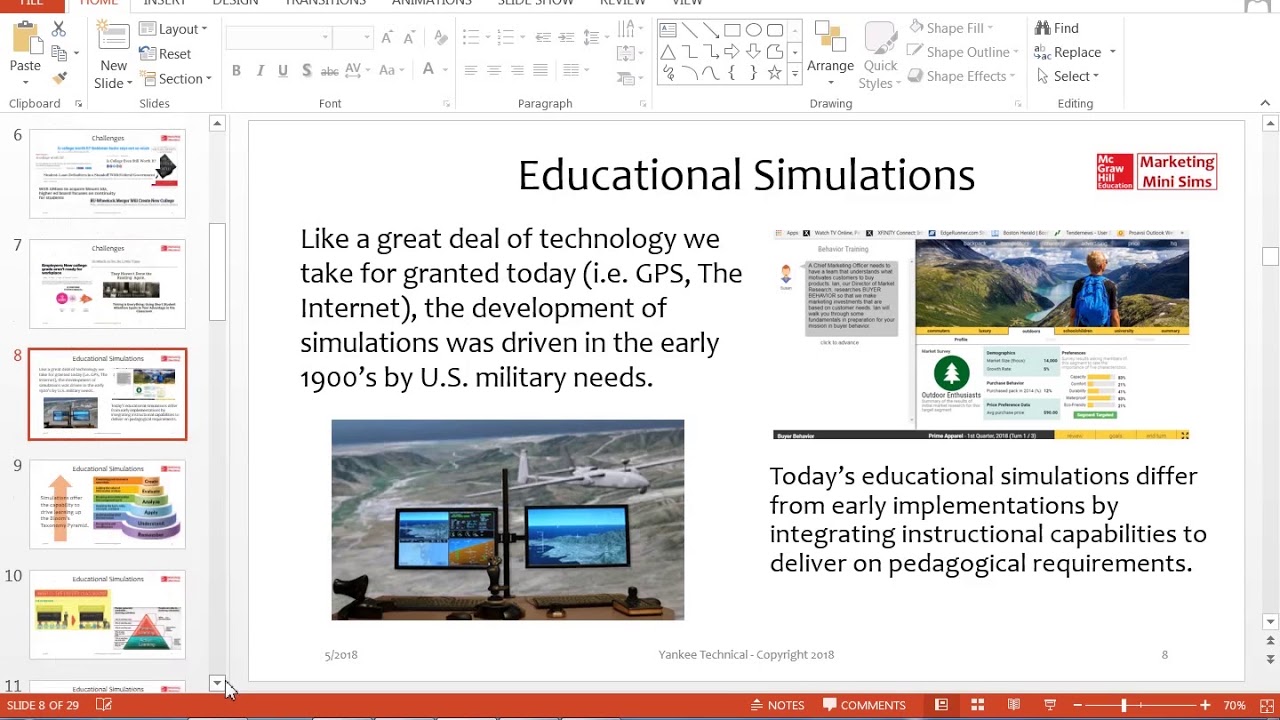Click Clear All Formatting eraser icon
Viewport: 1280px width, 720px height.
coord(441,38)
